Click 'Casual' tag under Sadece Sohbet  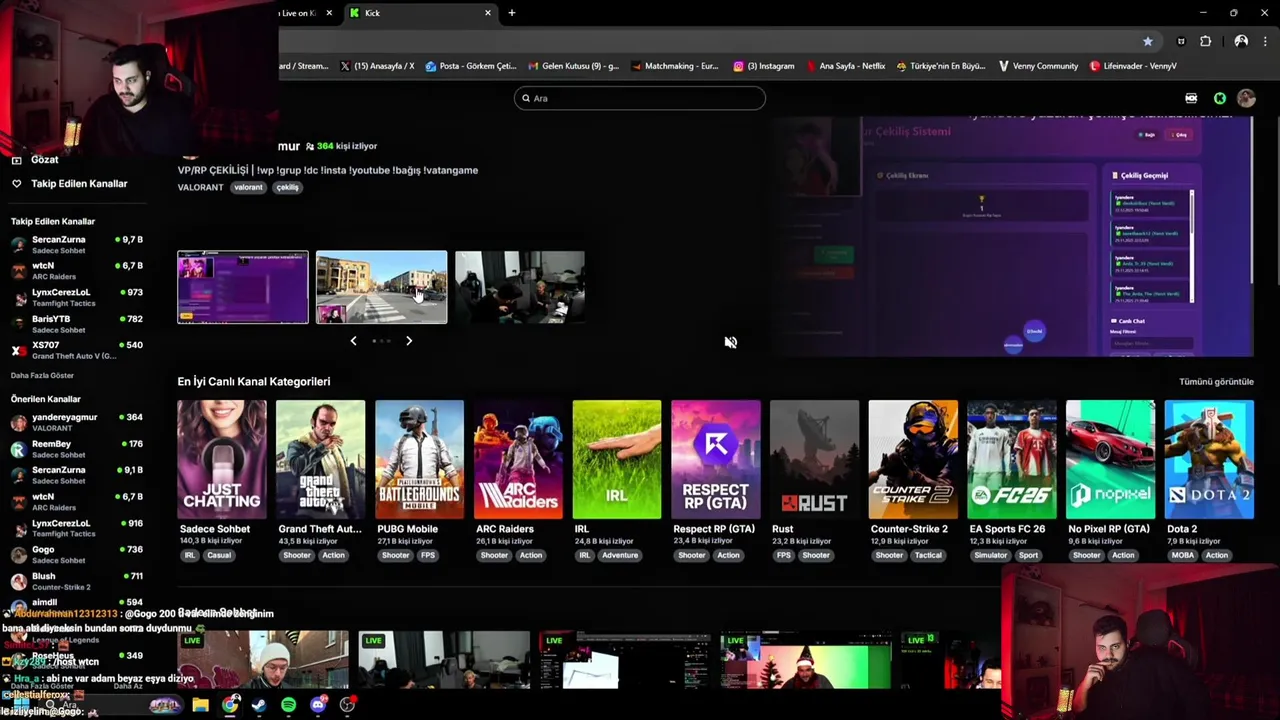[219, 555]
